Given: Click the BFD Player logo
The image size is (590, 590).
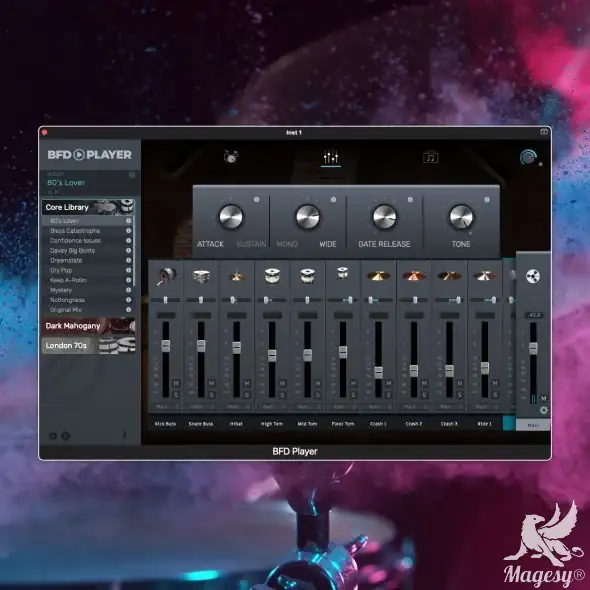Looking at the screenshot, I should (90, 155).
